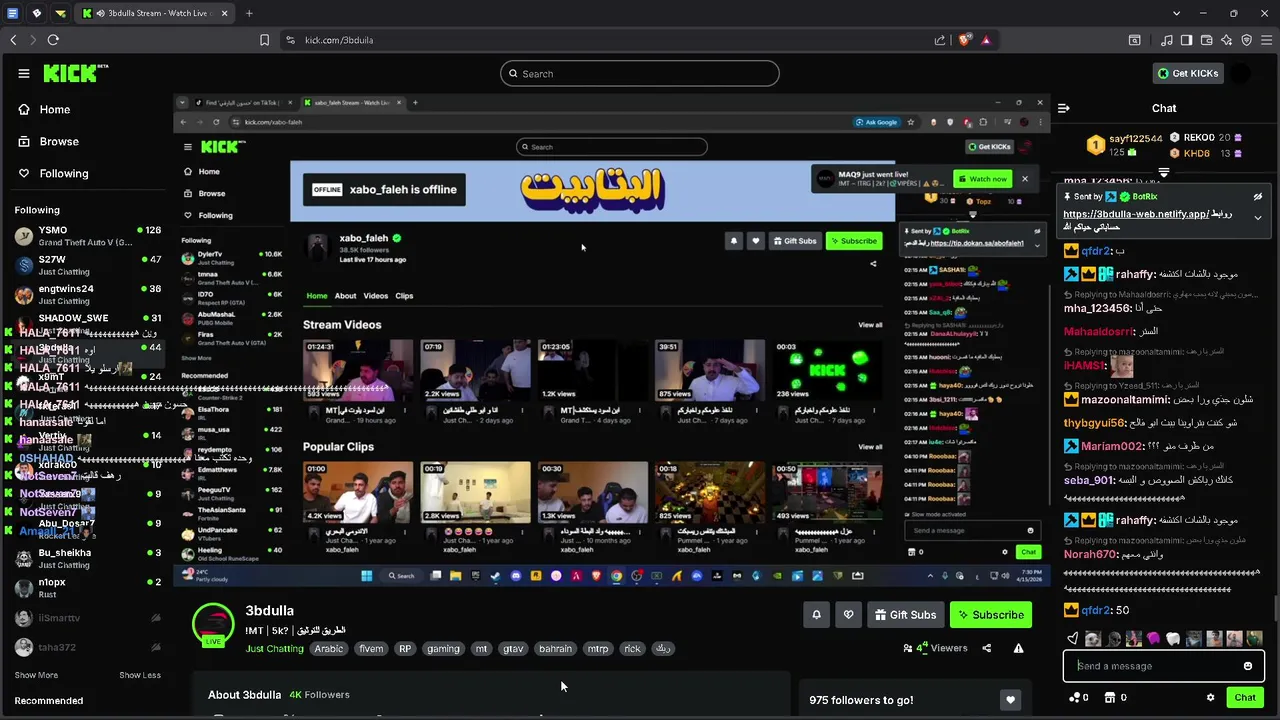Screen dimensions: 1280x720
Task: Bookmark the page using the bookmark icon
Action: (x=264, y=40)
